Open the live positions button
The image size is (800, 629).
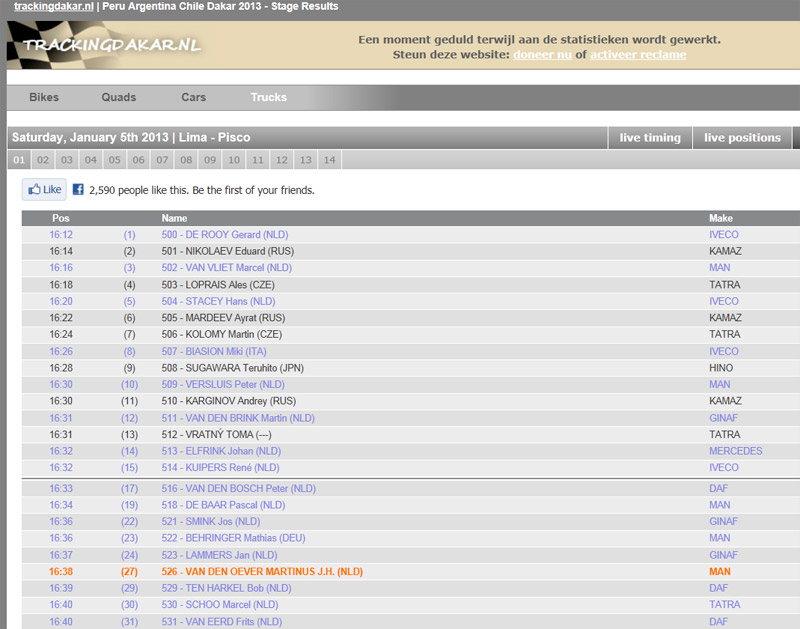[x=742, y=138]
